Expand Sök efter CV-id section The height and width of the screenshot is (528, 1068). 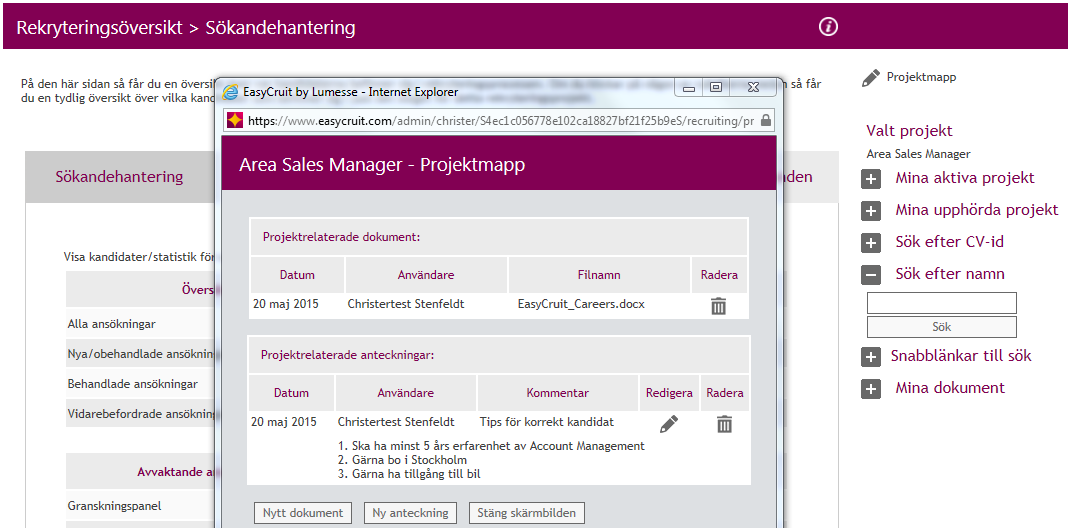[x=870, y=243]
